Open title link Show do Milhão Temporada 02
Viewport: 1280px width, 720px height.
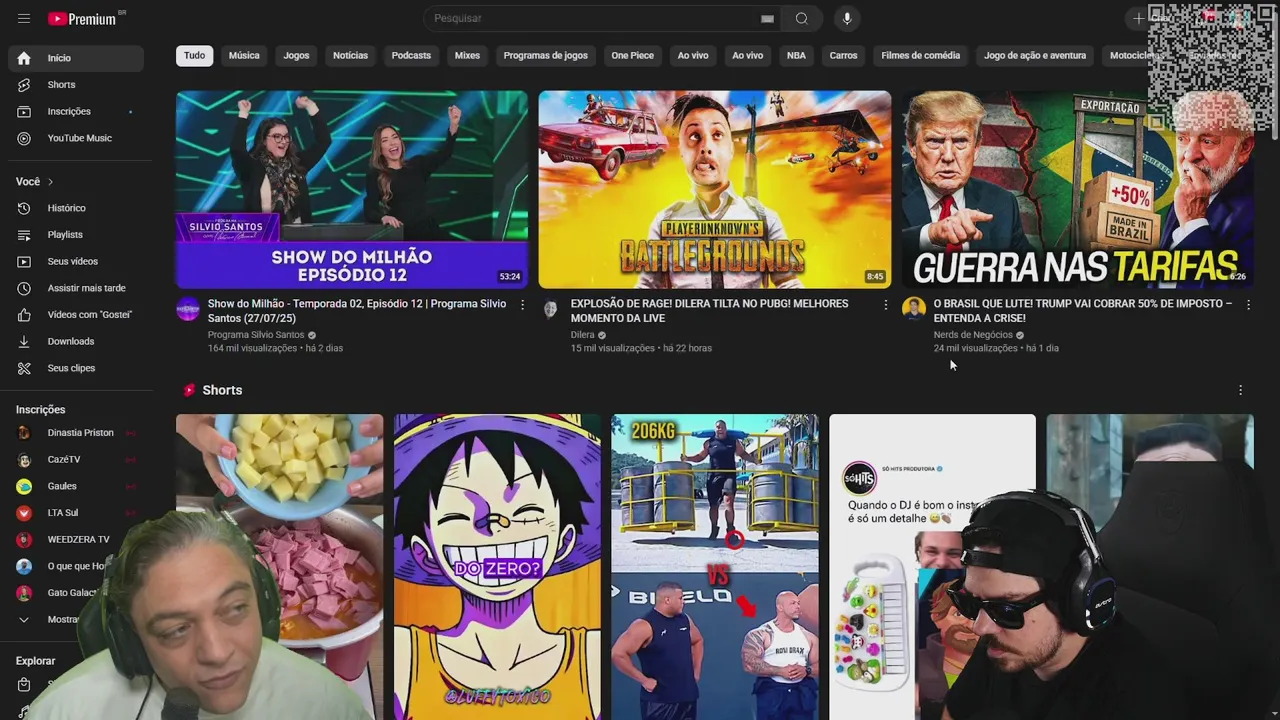click(x=357, y=311)
